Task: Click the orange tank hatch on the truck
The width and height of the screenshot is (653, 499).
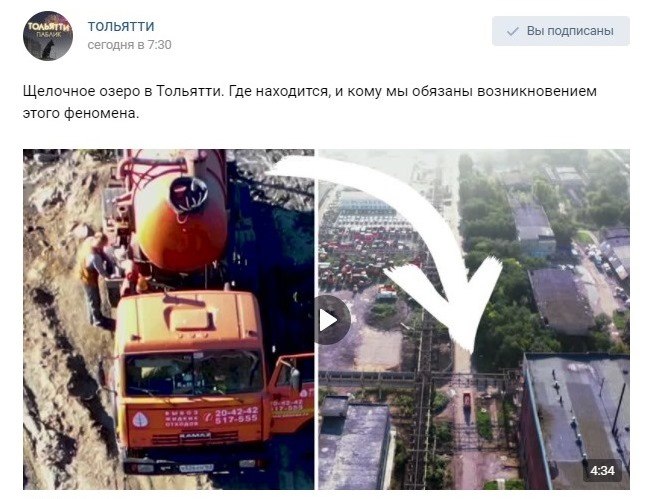Action: click(189, 193)
